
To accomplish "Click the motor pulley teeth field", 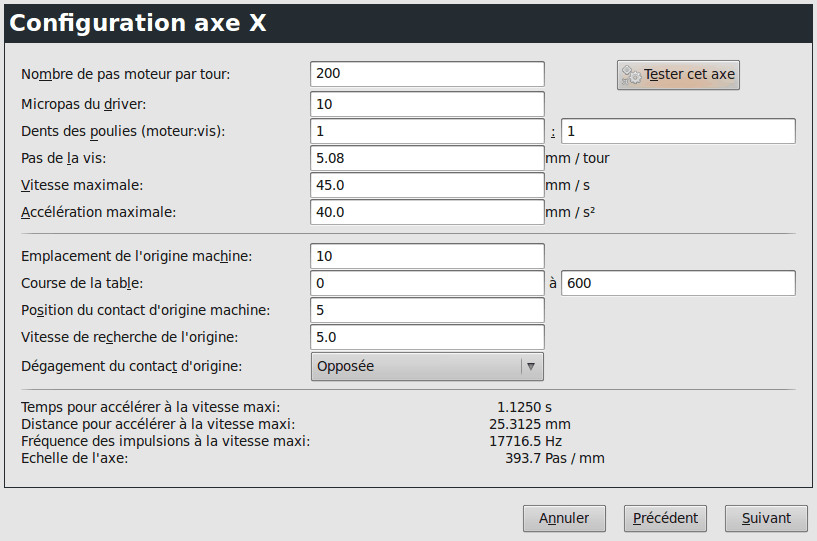I will click(x=427, y=131).
